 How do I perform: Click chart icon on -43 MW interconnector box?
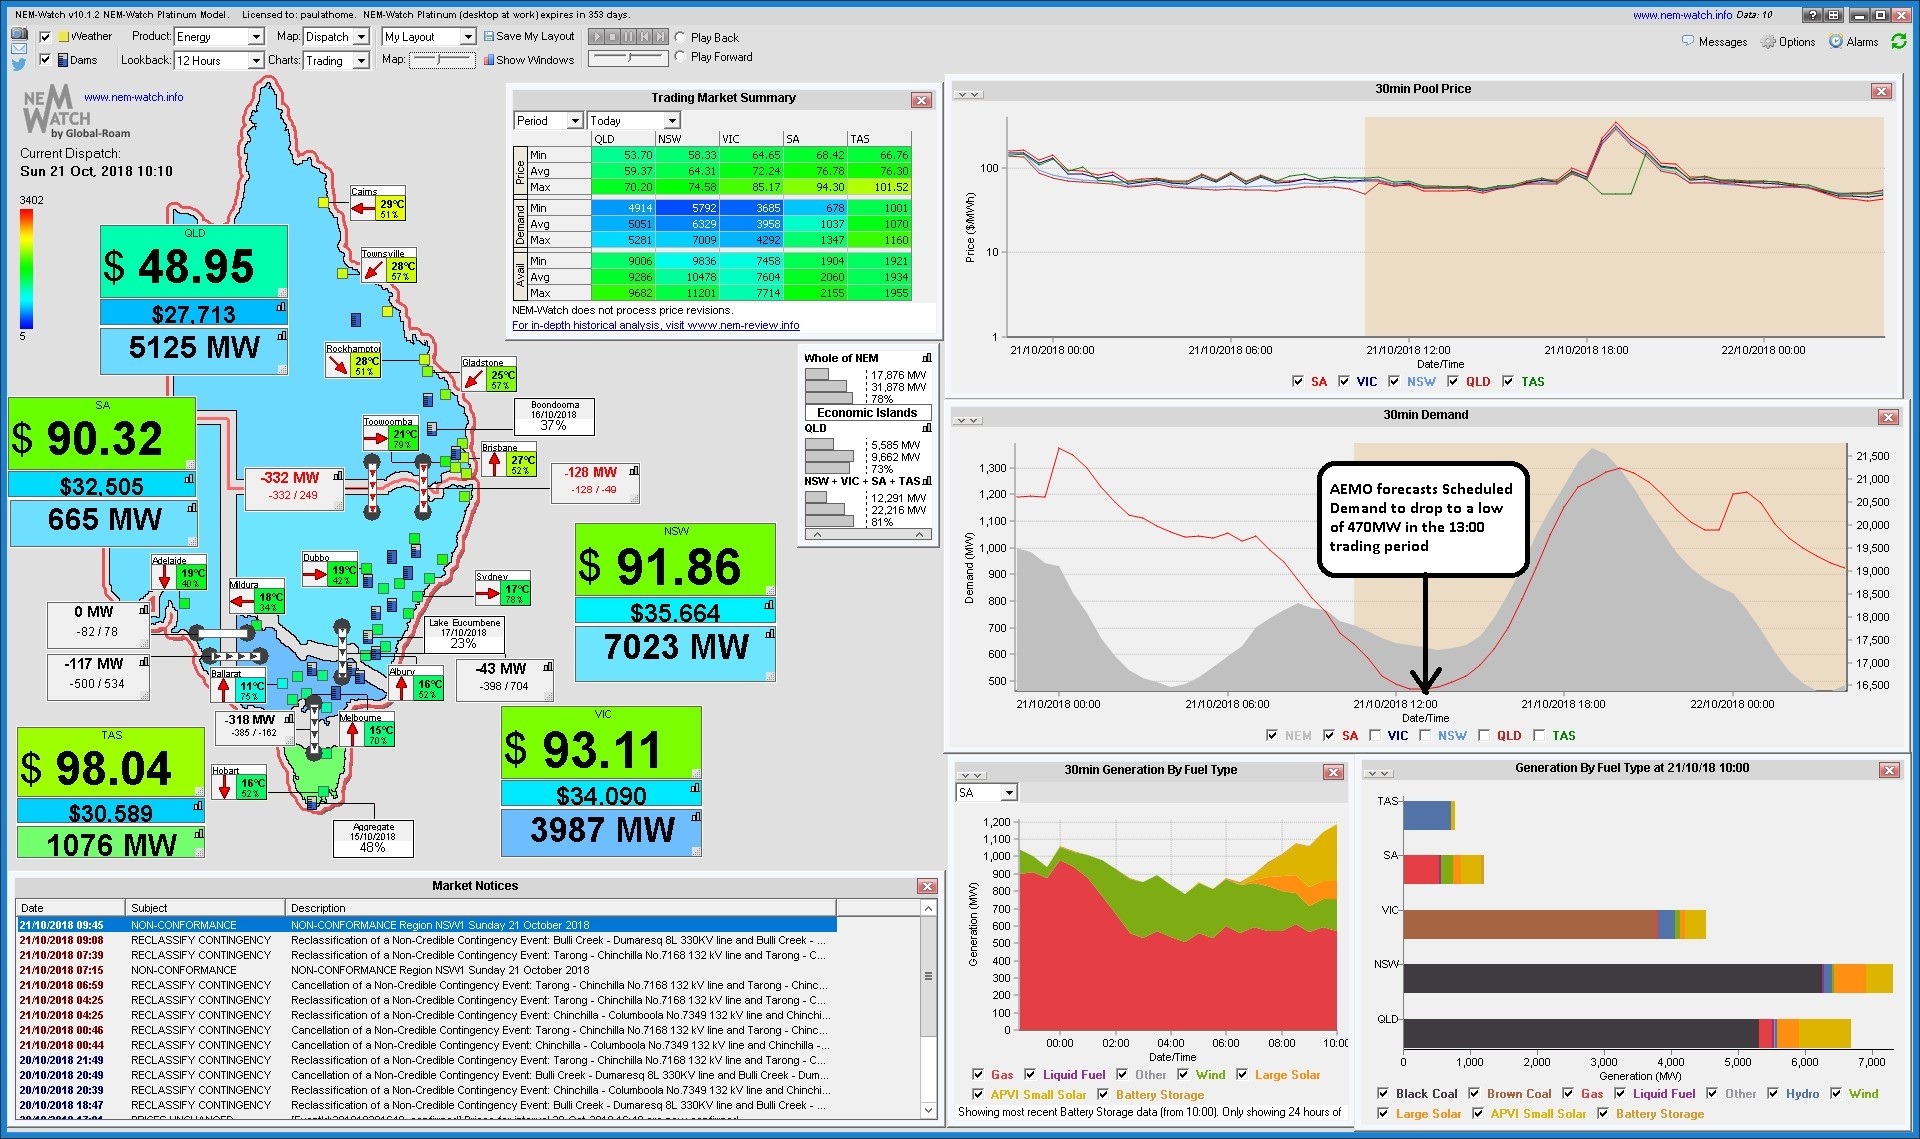tap(548, 666)
